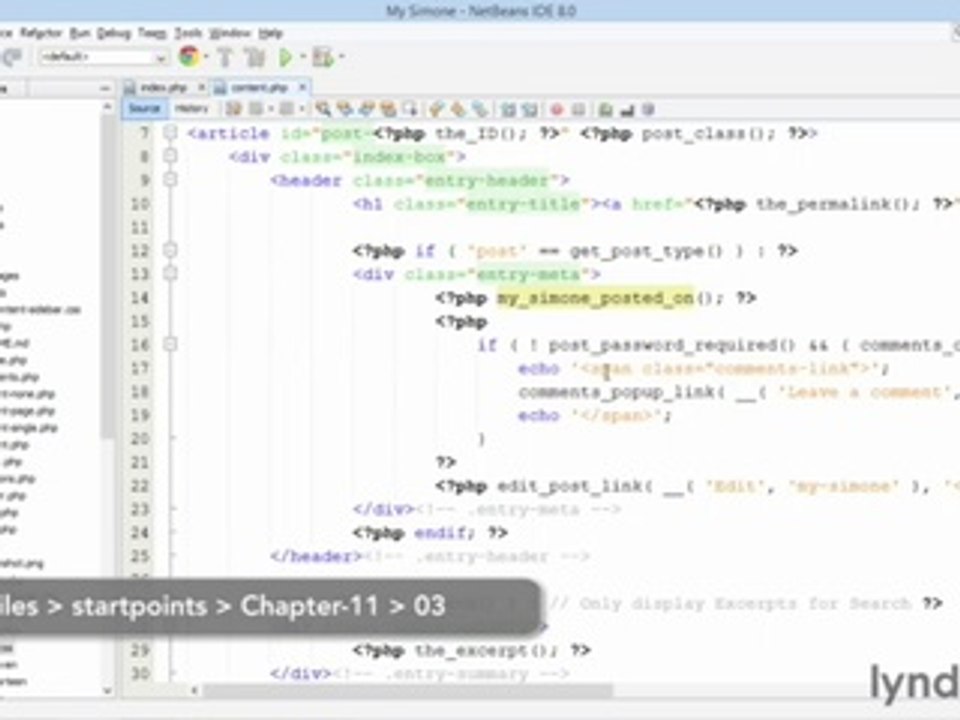960x720 pixels.
Task: Click line number 22 in gutter
Action: pyautogui.click(x=140, y=486)
